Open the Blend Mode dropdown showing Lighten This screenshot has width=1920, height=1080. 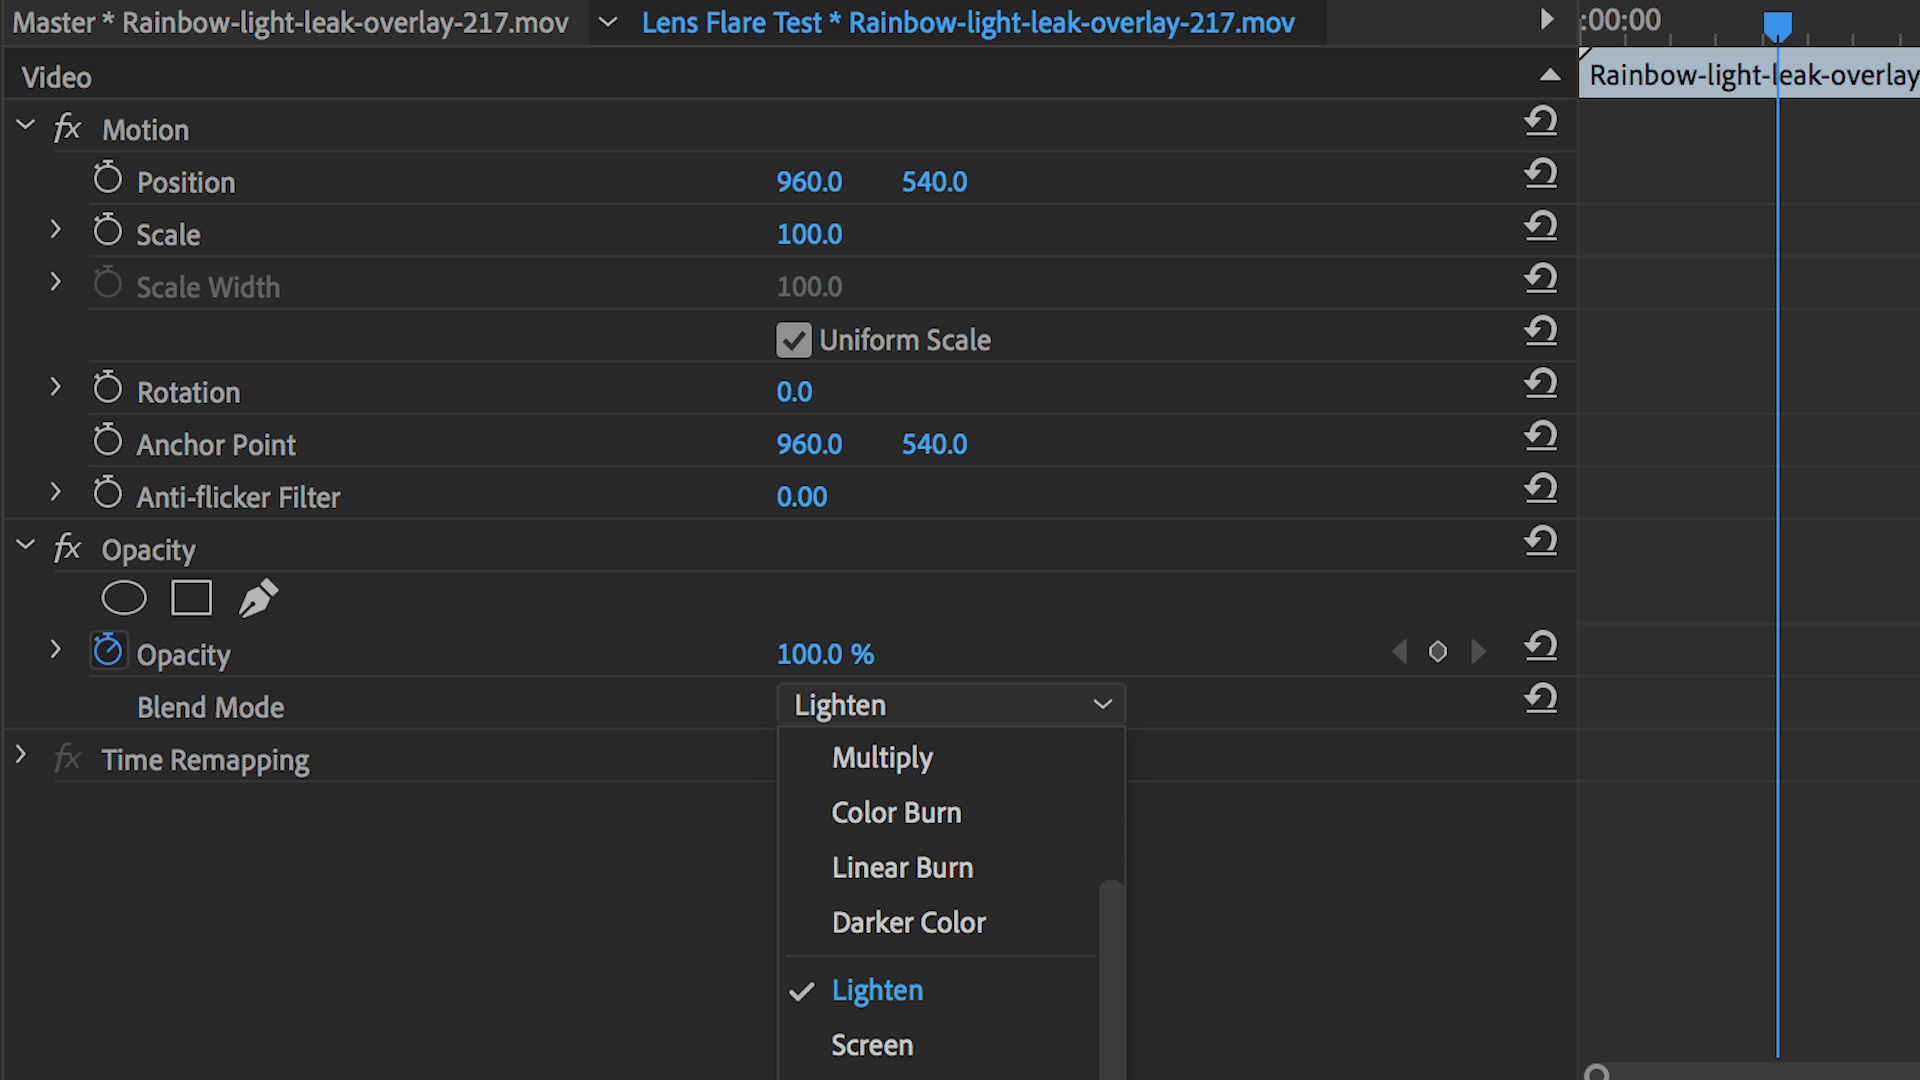[x=950, y=705]
